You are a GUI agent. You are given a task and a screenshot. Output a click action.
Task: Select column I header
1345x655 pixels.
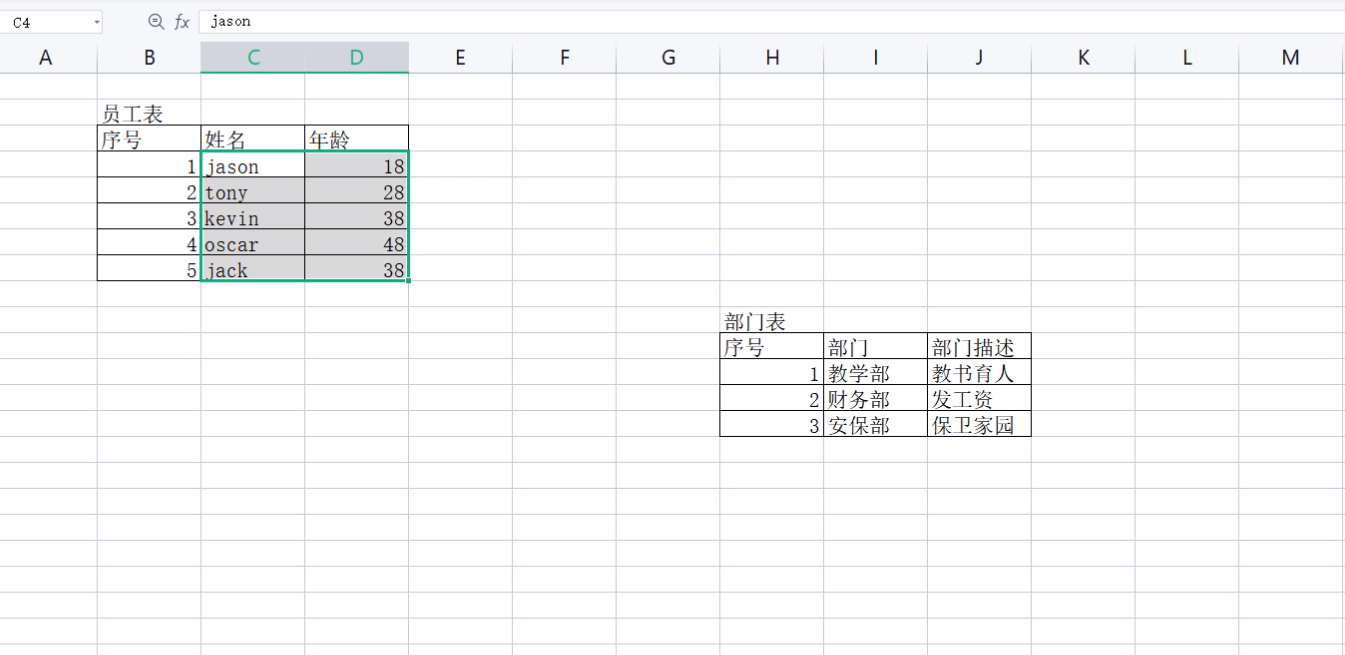(x=875, y=58)
